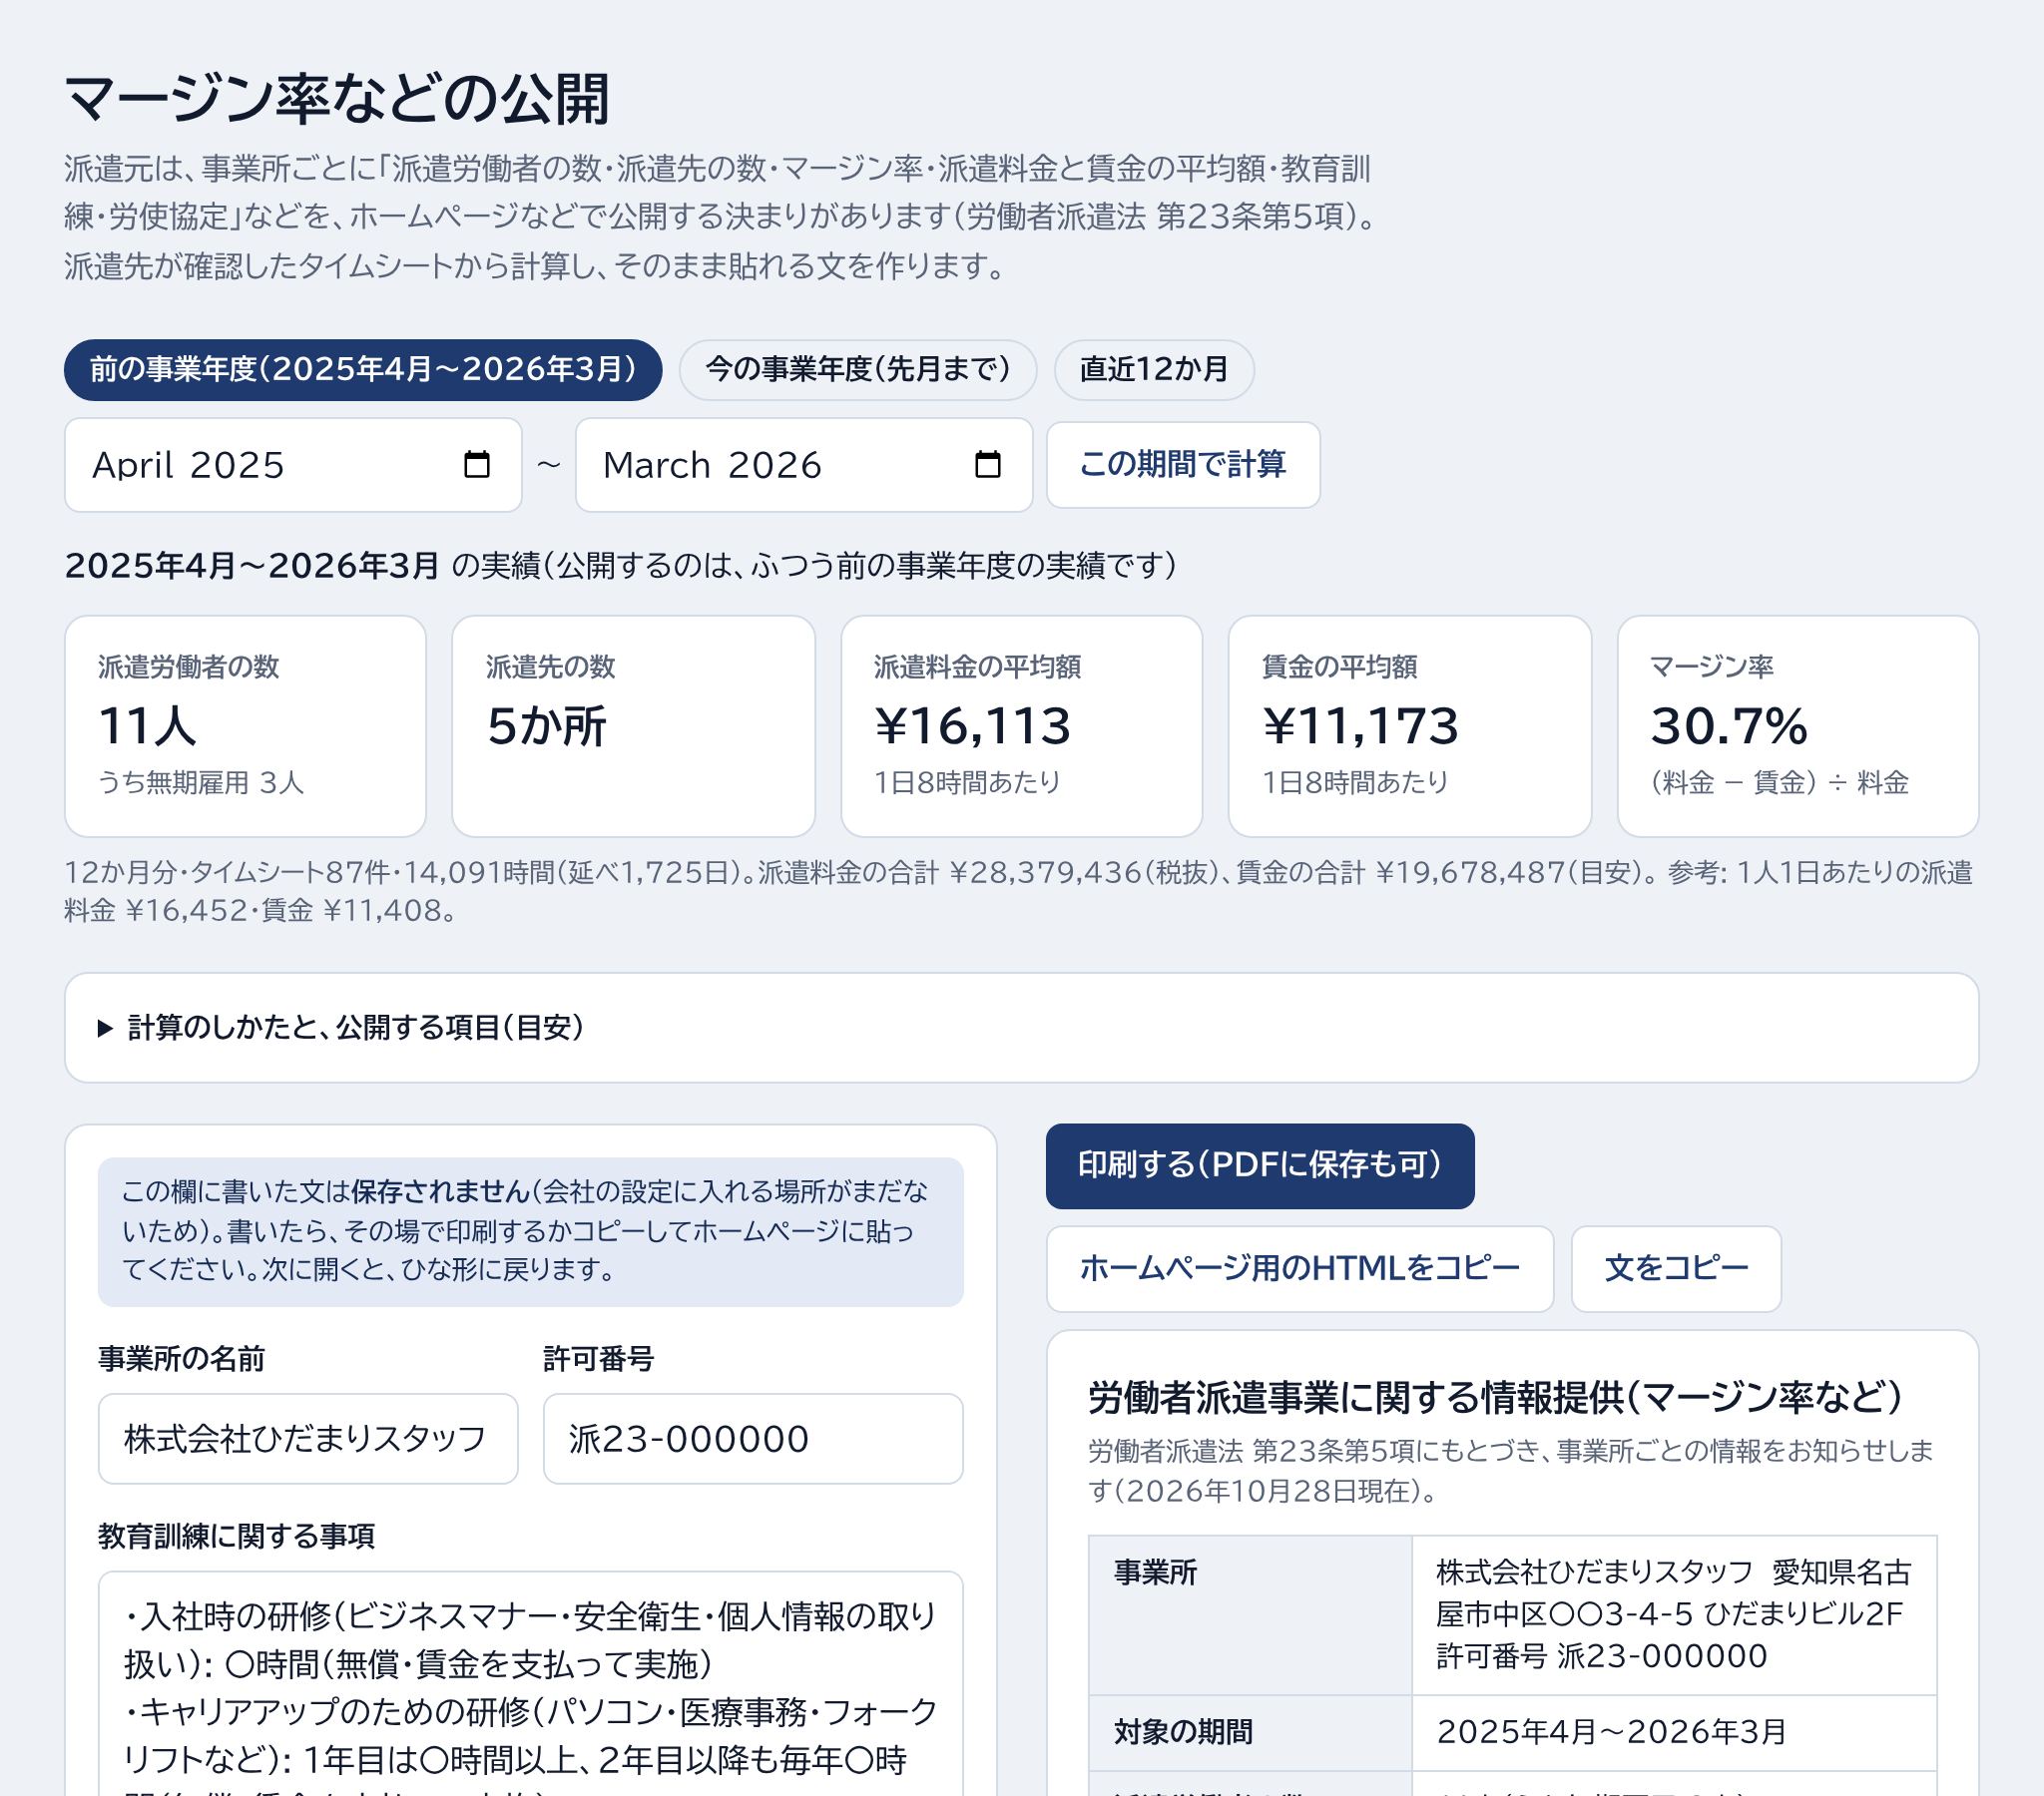Image resolution: width=2044 pixels, height=1796 pixels.
Task: Click 賃金の平均額 ¥11,173 value
Action: tap(1360, 726)
